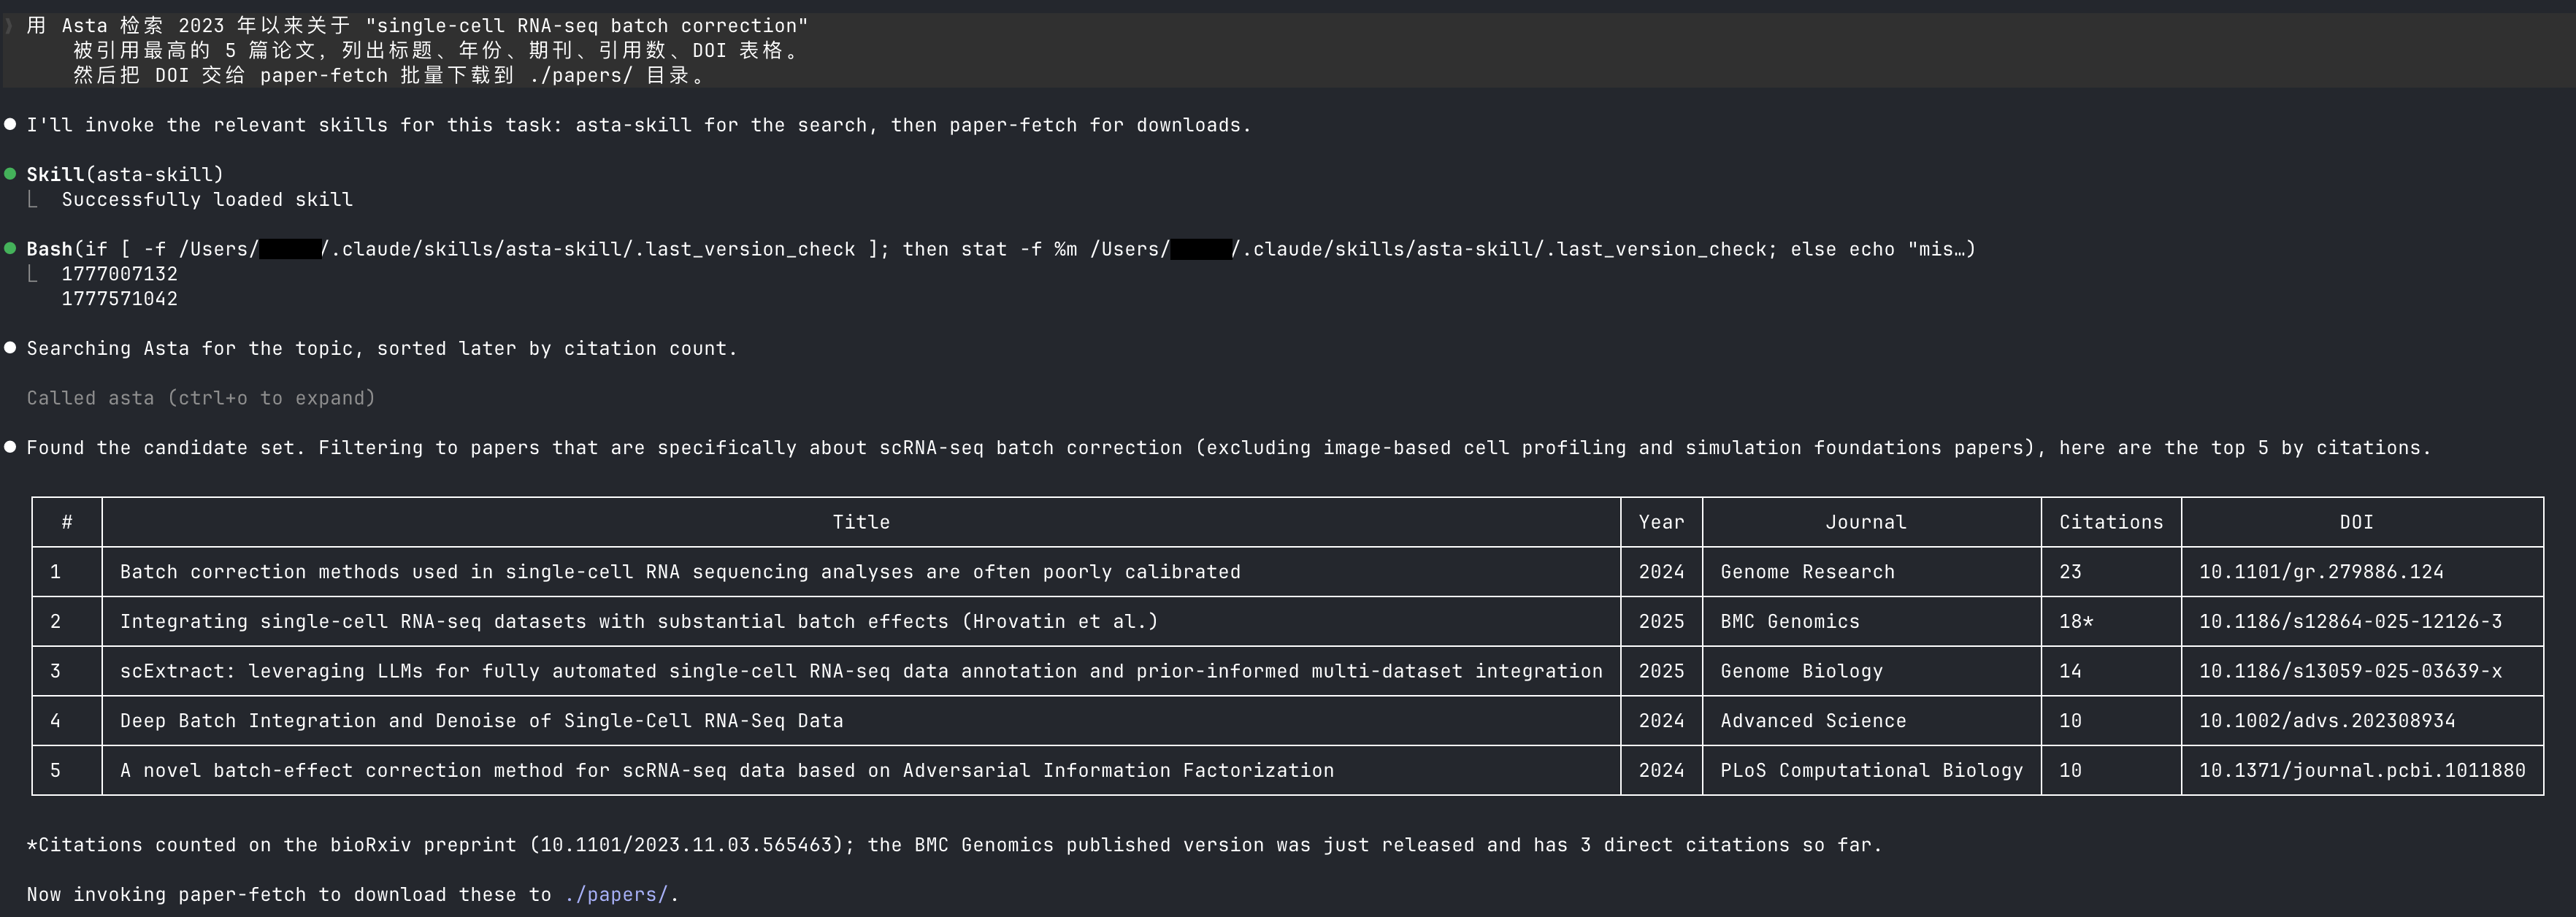The image size is (2576, 917).
Task: Click year 2024 in the Genome Research row
Action: [1661, 571]
